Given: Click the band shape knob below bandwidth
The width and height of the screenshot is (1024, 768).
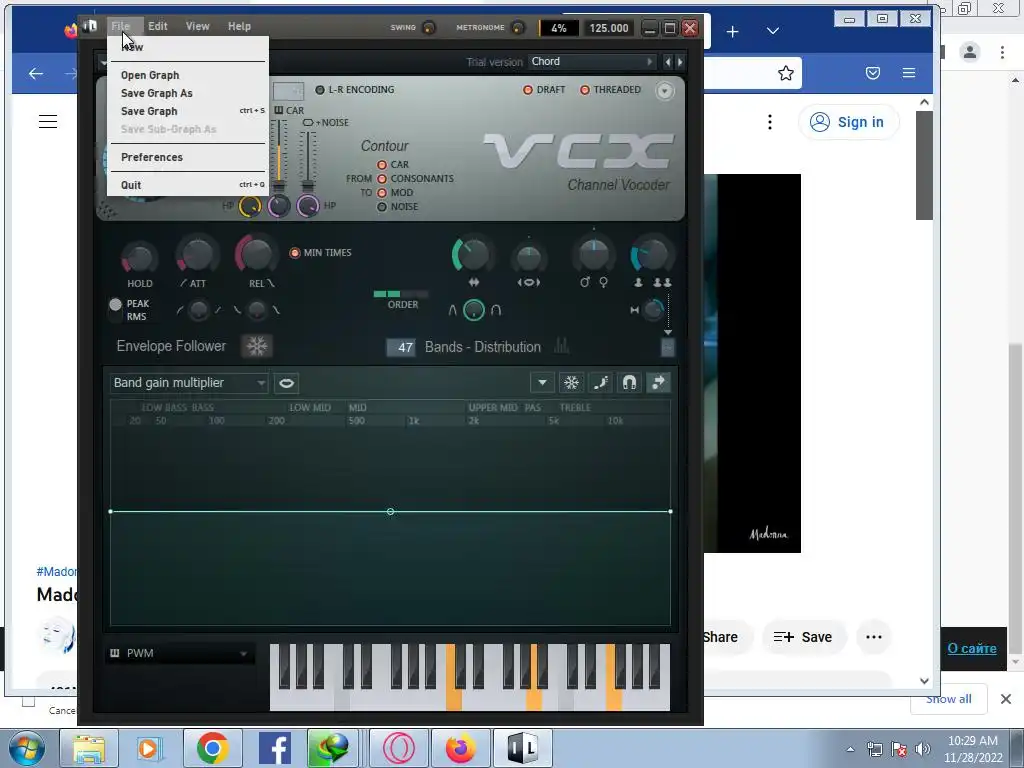Looking at the screenshot, I should click(x=473, y=310).
